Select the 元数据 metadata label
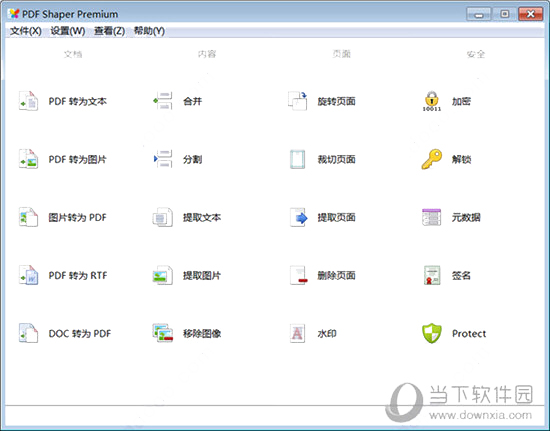The image size is (550, 431). pyautogui.click(x=466, y=217)
